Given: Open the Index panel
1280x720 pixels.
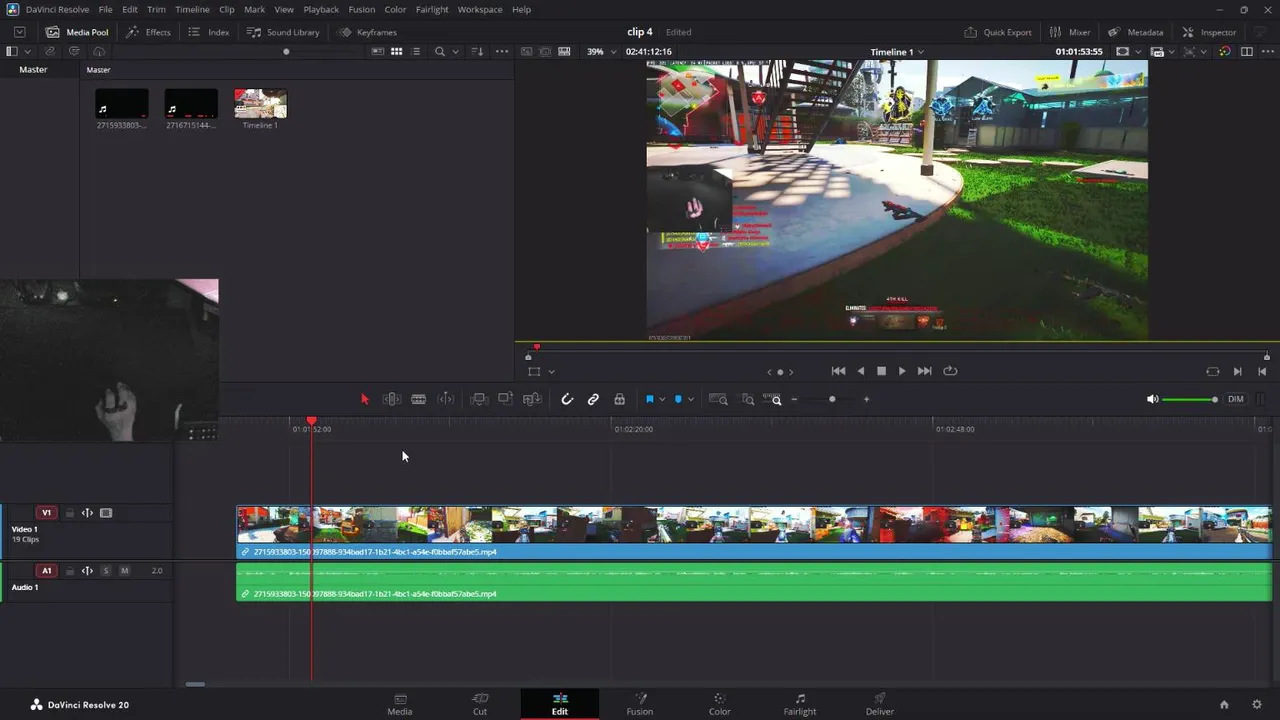Looking at the screenshot, I should 209,32.
